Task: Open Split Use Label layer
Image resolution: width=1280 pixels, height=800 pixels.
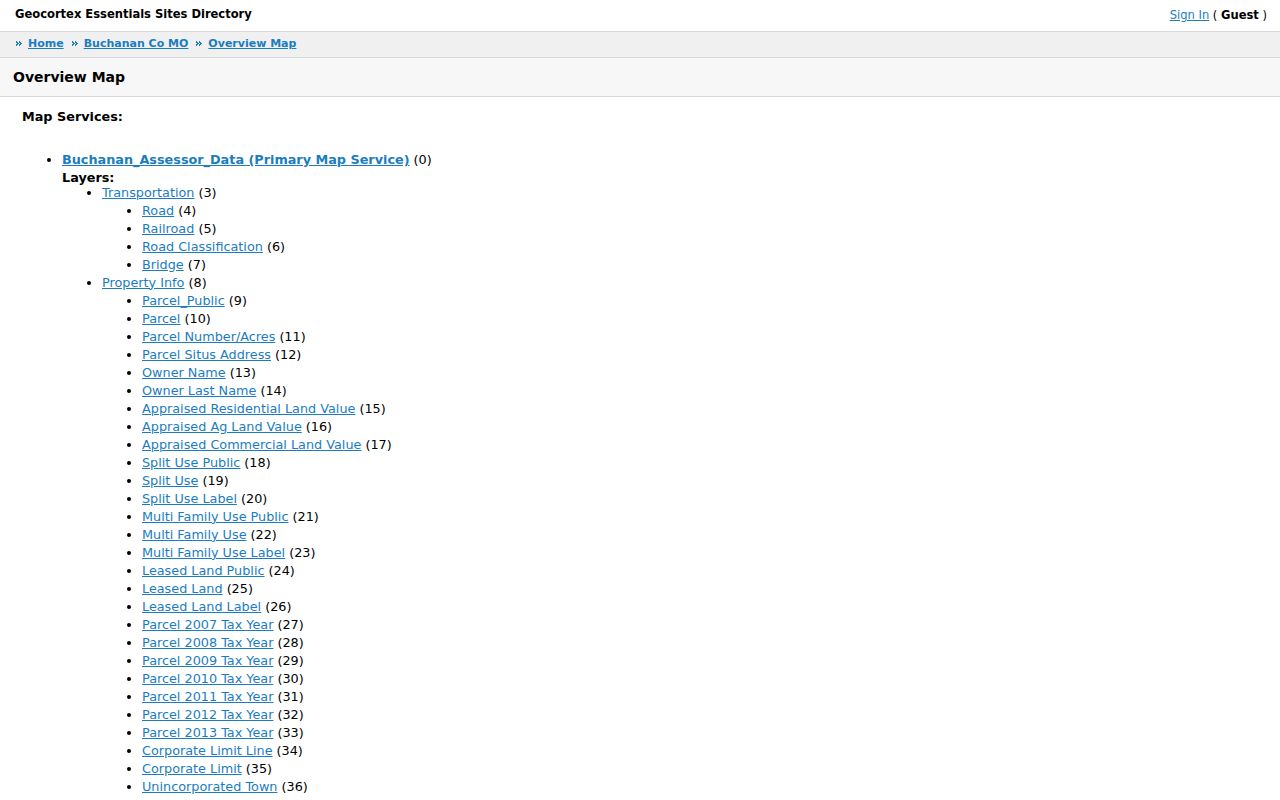Action: [x=190, y=499]
